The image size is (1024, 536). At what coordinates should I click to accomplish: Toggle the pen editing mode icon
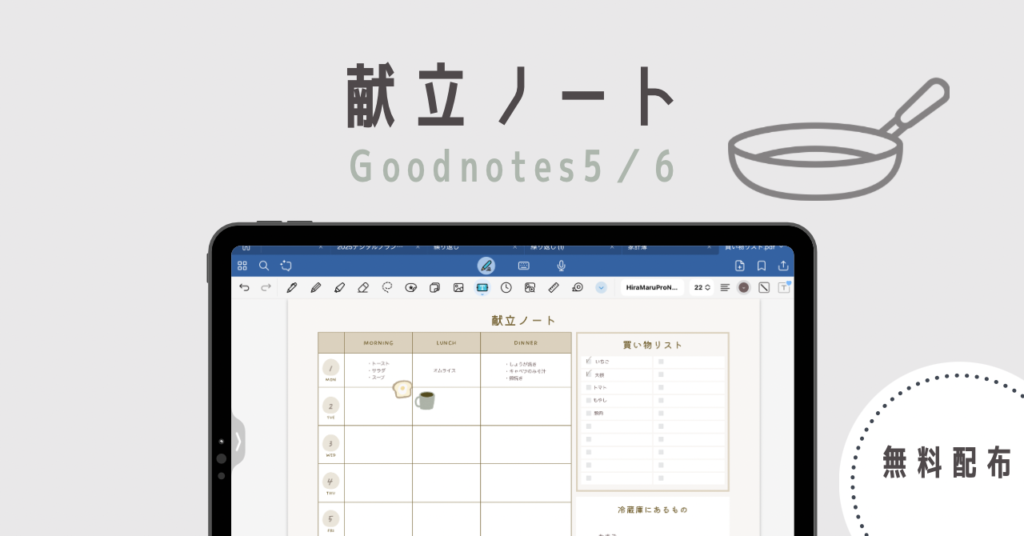[x=486, y=266]
